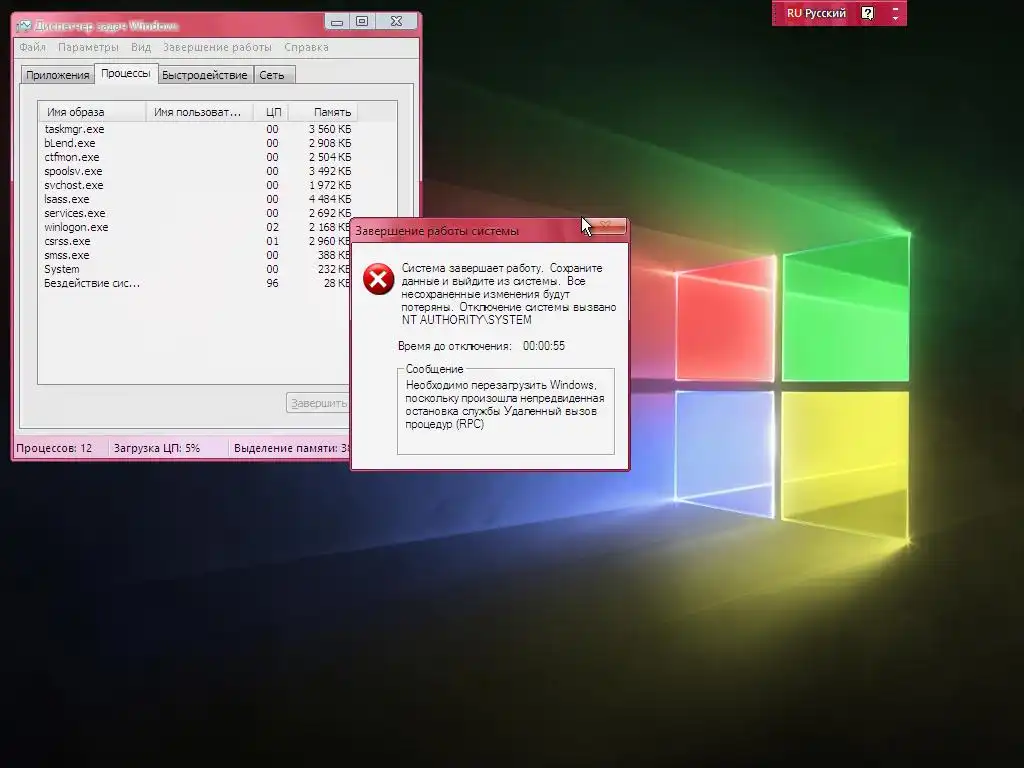Viewport: 1024px width, 768px height.
Task: Switch to the Сеть tab
Action: [272, 75]
